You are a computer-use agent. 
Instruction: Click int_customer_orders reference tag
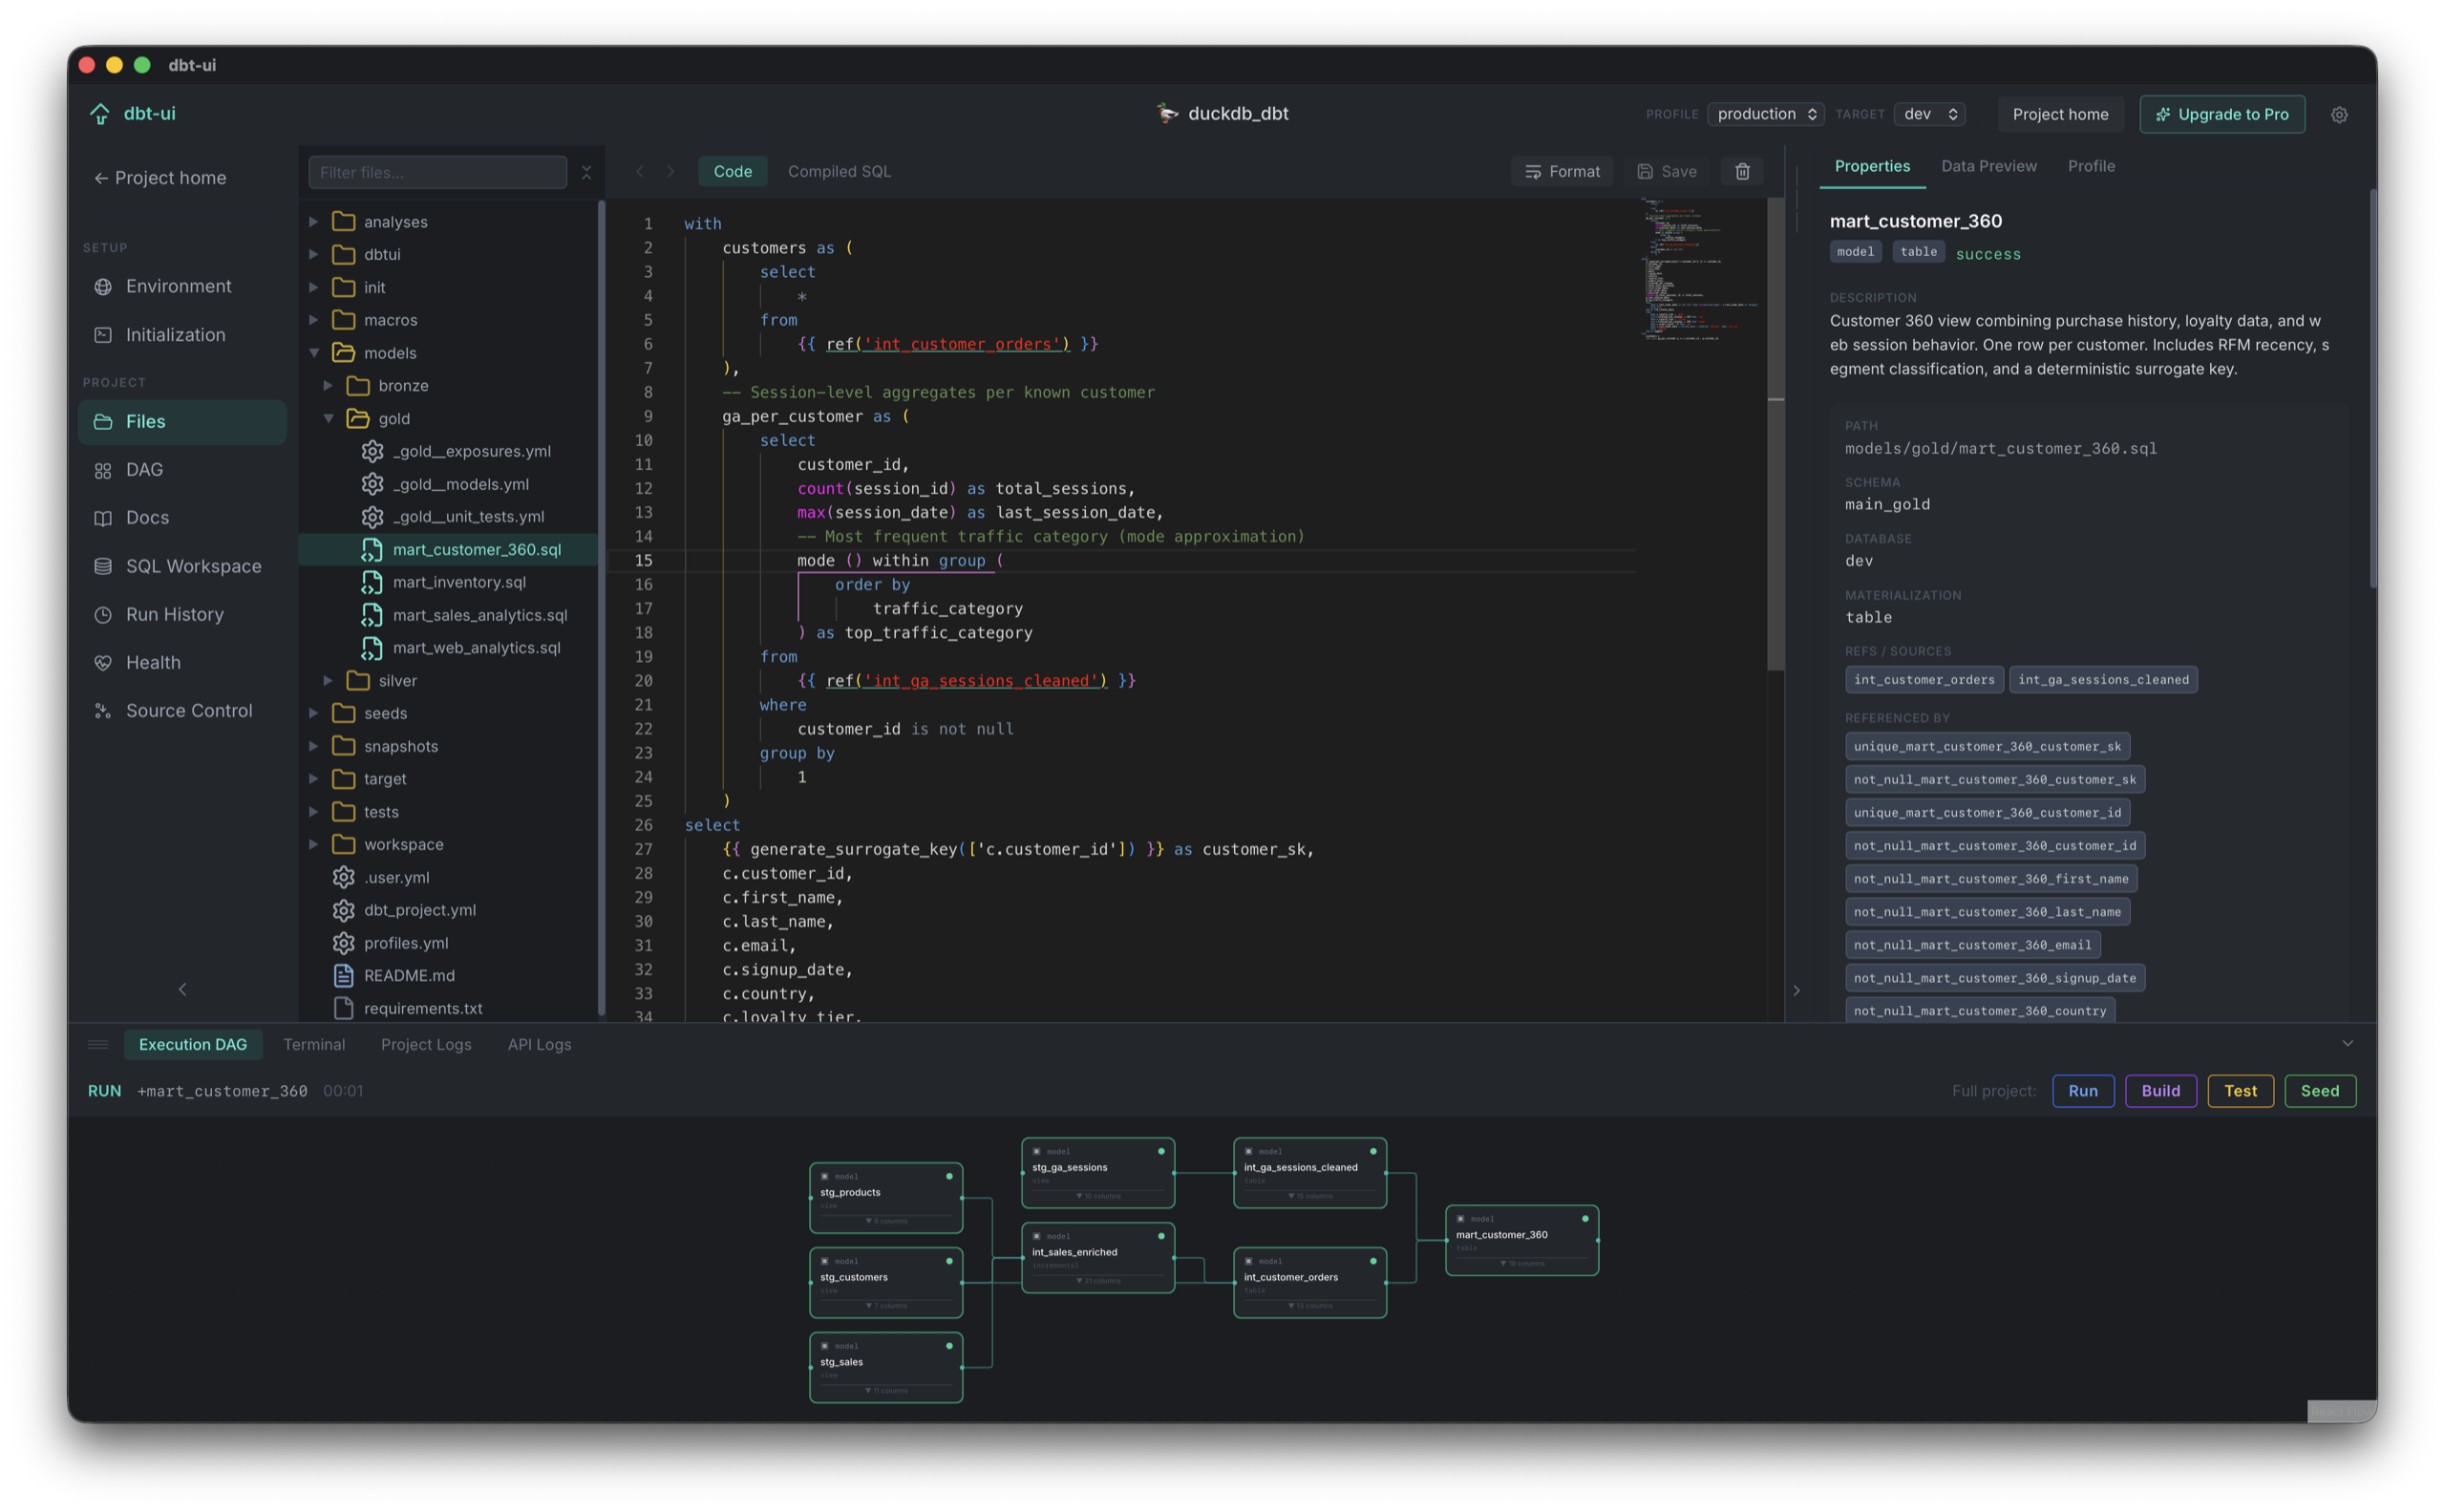pyautogui.click(x=1924, y=680)
